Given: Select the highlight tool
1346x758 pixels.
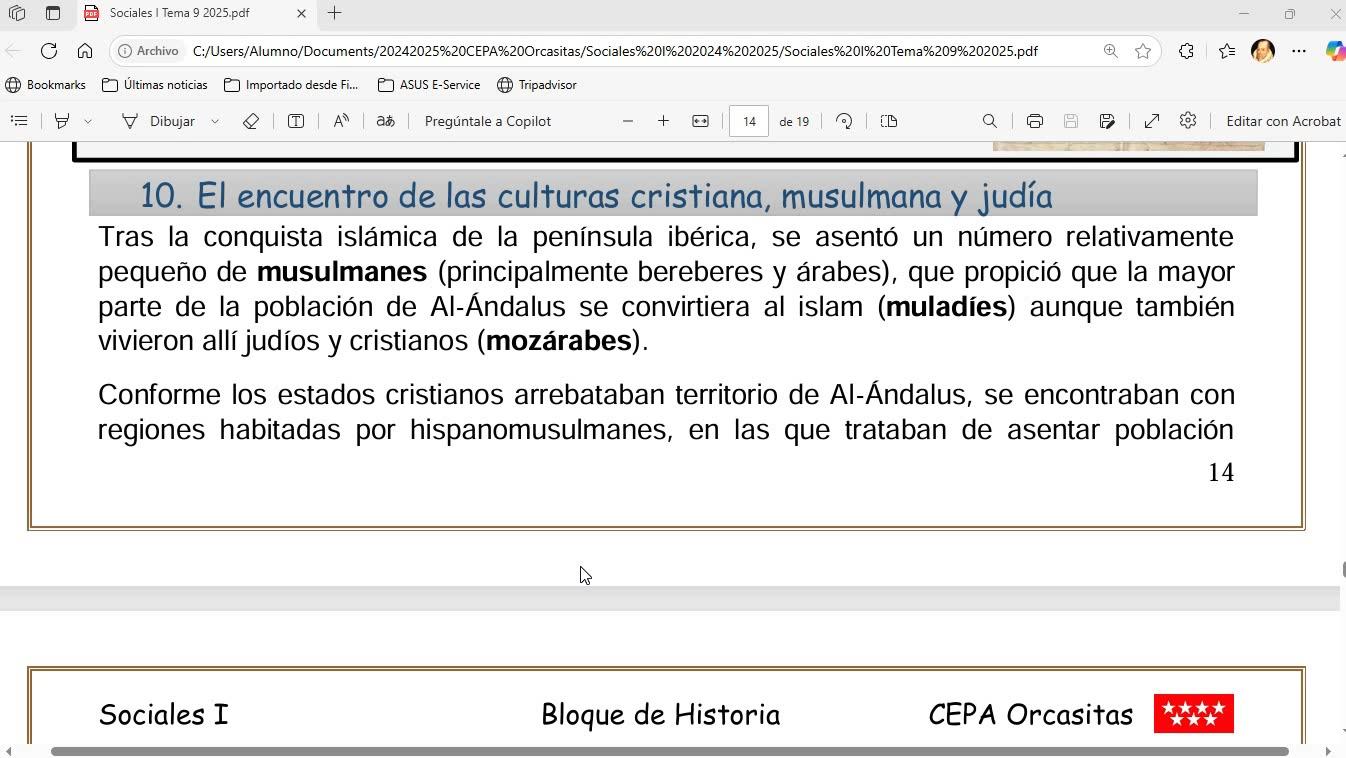Looking at the screenshot, I should (x=62, y=121).
